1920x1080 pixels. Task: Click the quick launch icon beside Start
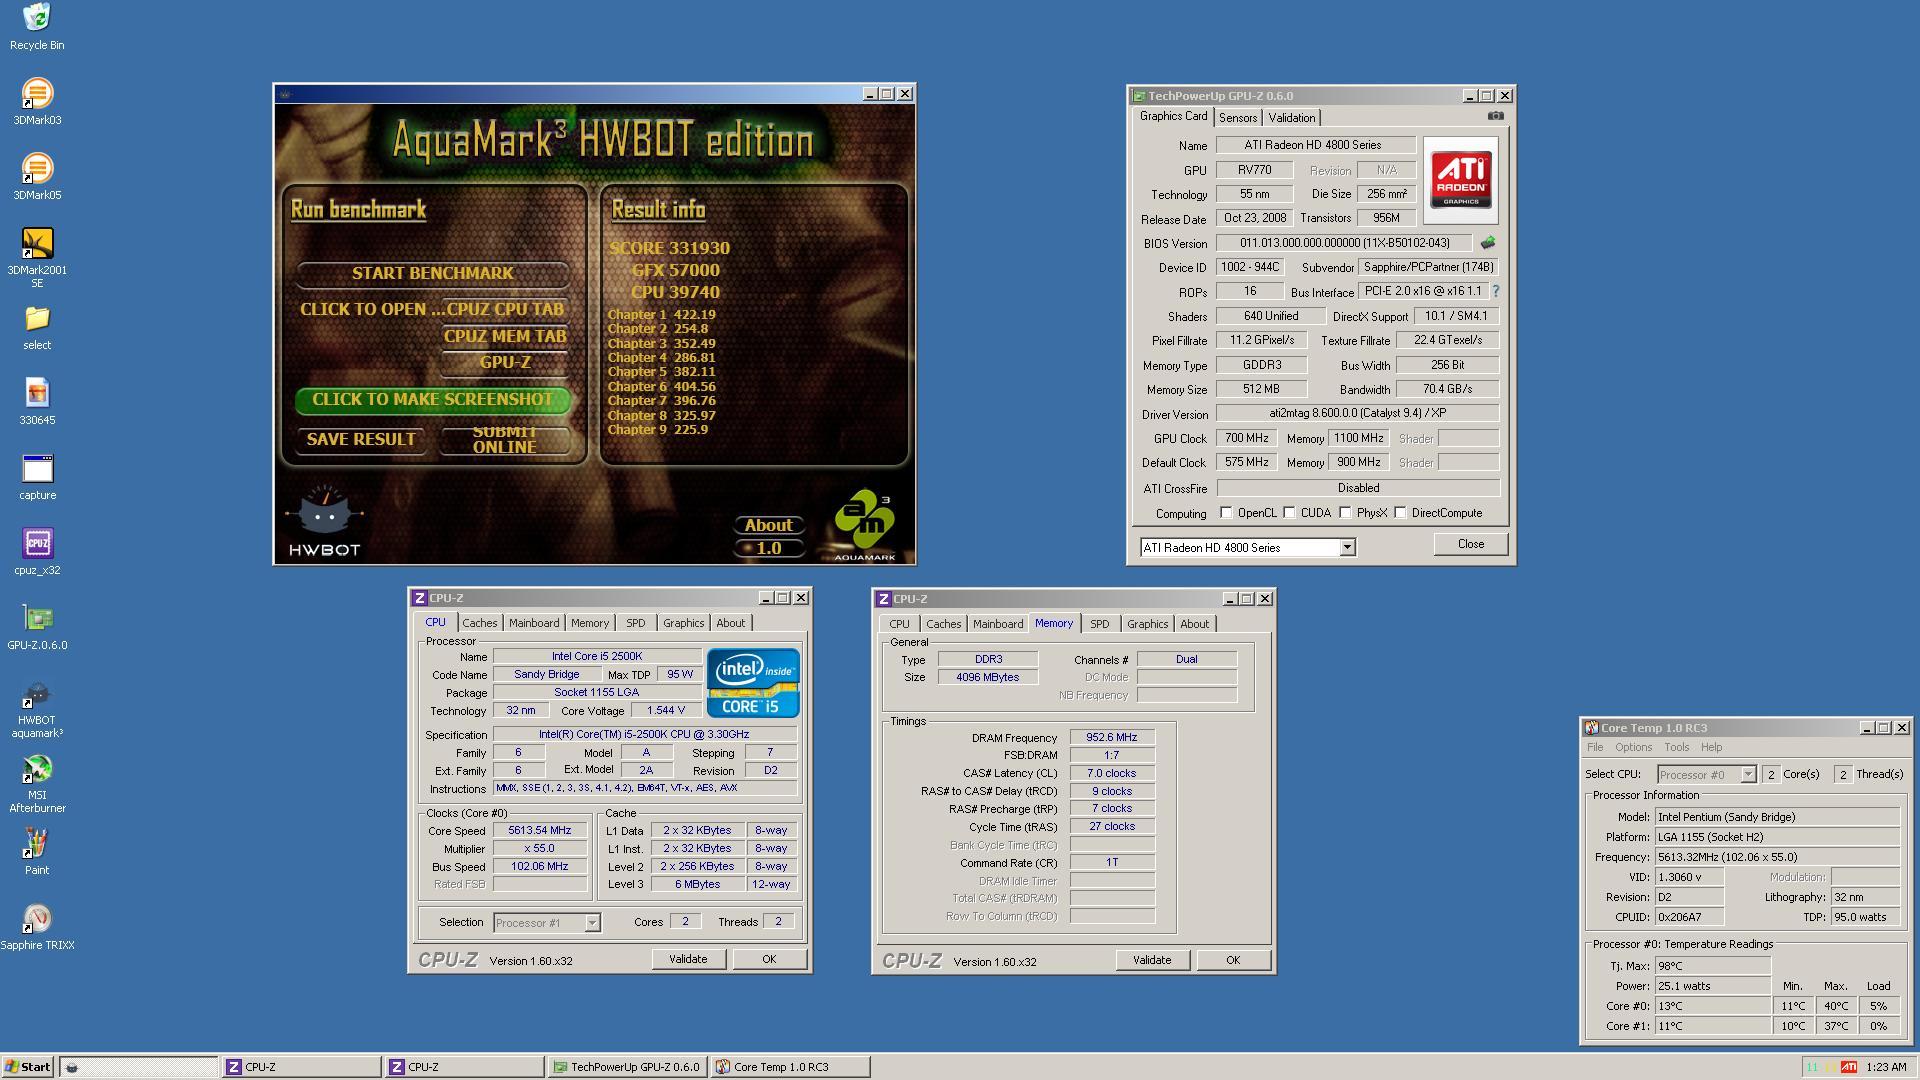point(72,1067)
